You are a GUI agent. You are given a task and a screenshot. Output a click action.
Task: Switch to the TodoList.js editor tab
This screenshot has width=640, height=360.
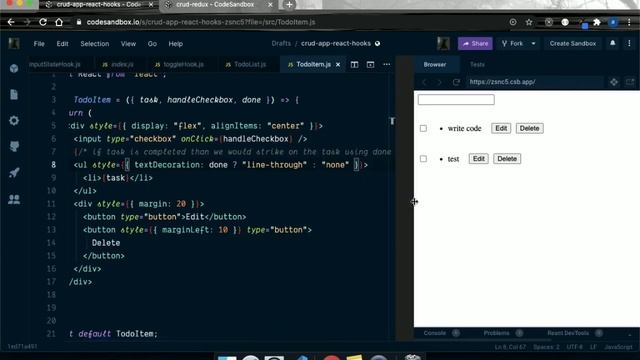tap(245, 64)
